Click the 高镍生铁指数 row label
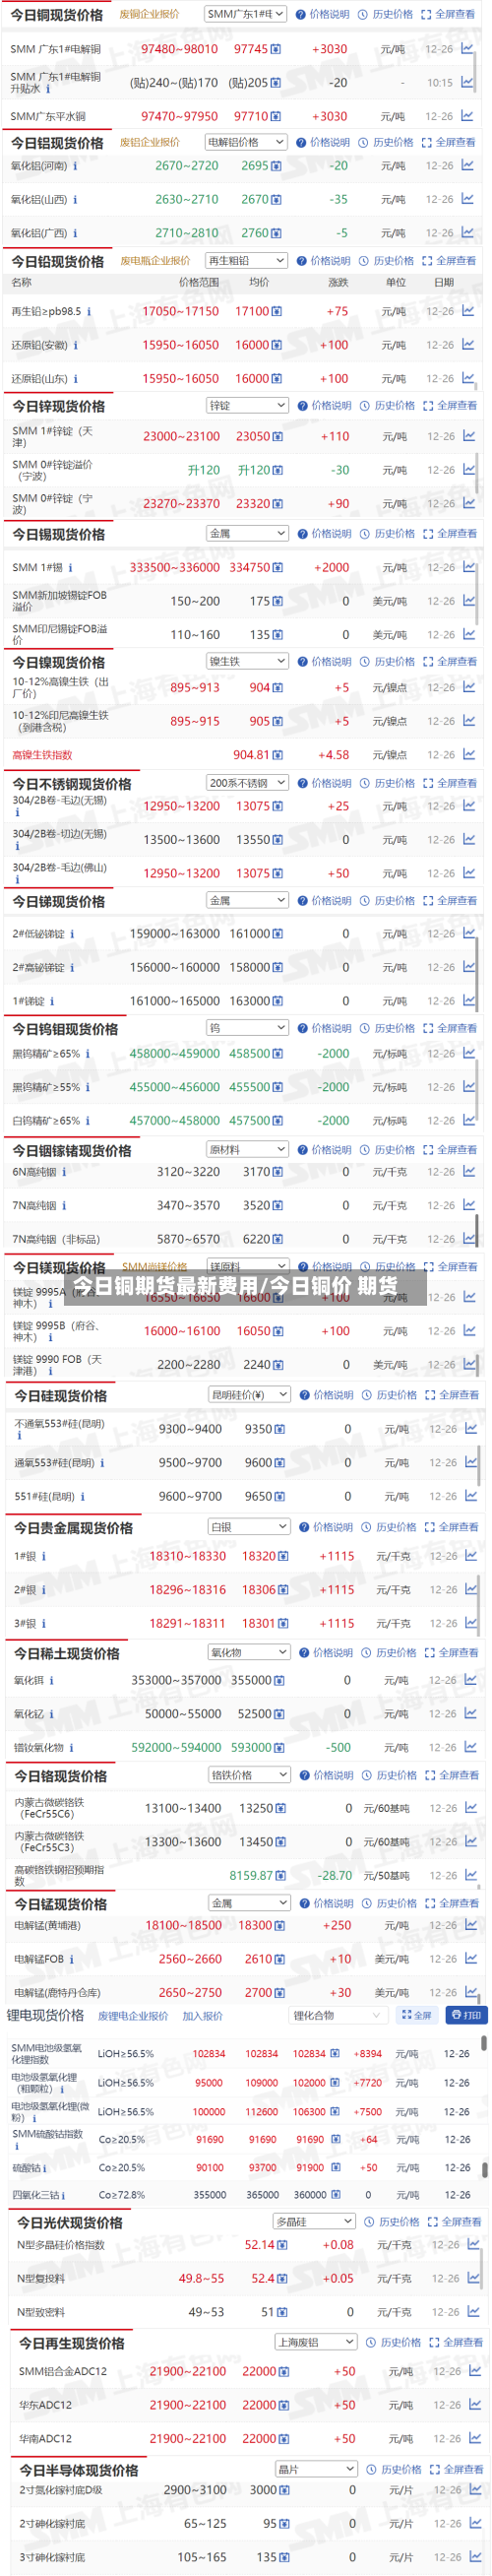This screenshot has width=492, height=2576. pyautogui.click(x=42, y=756)
